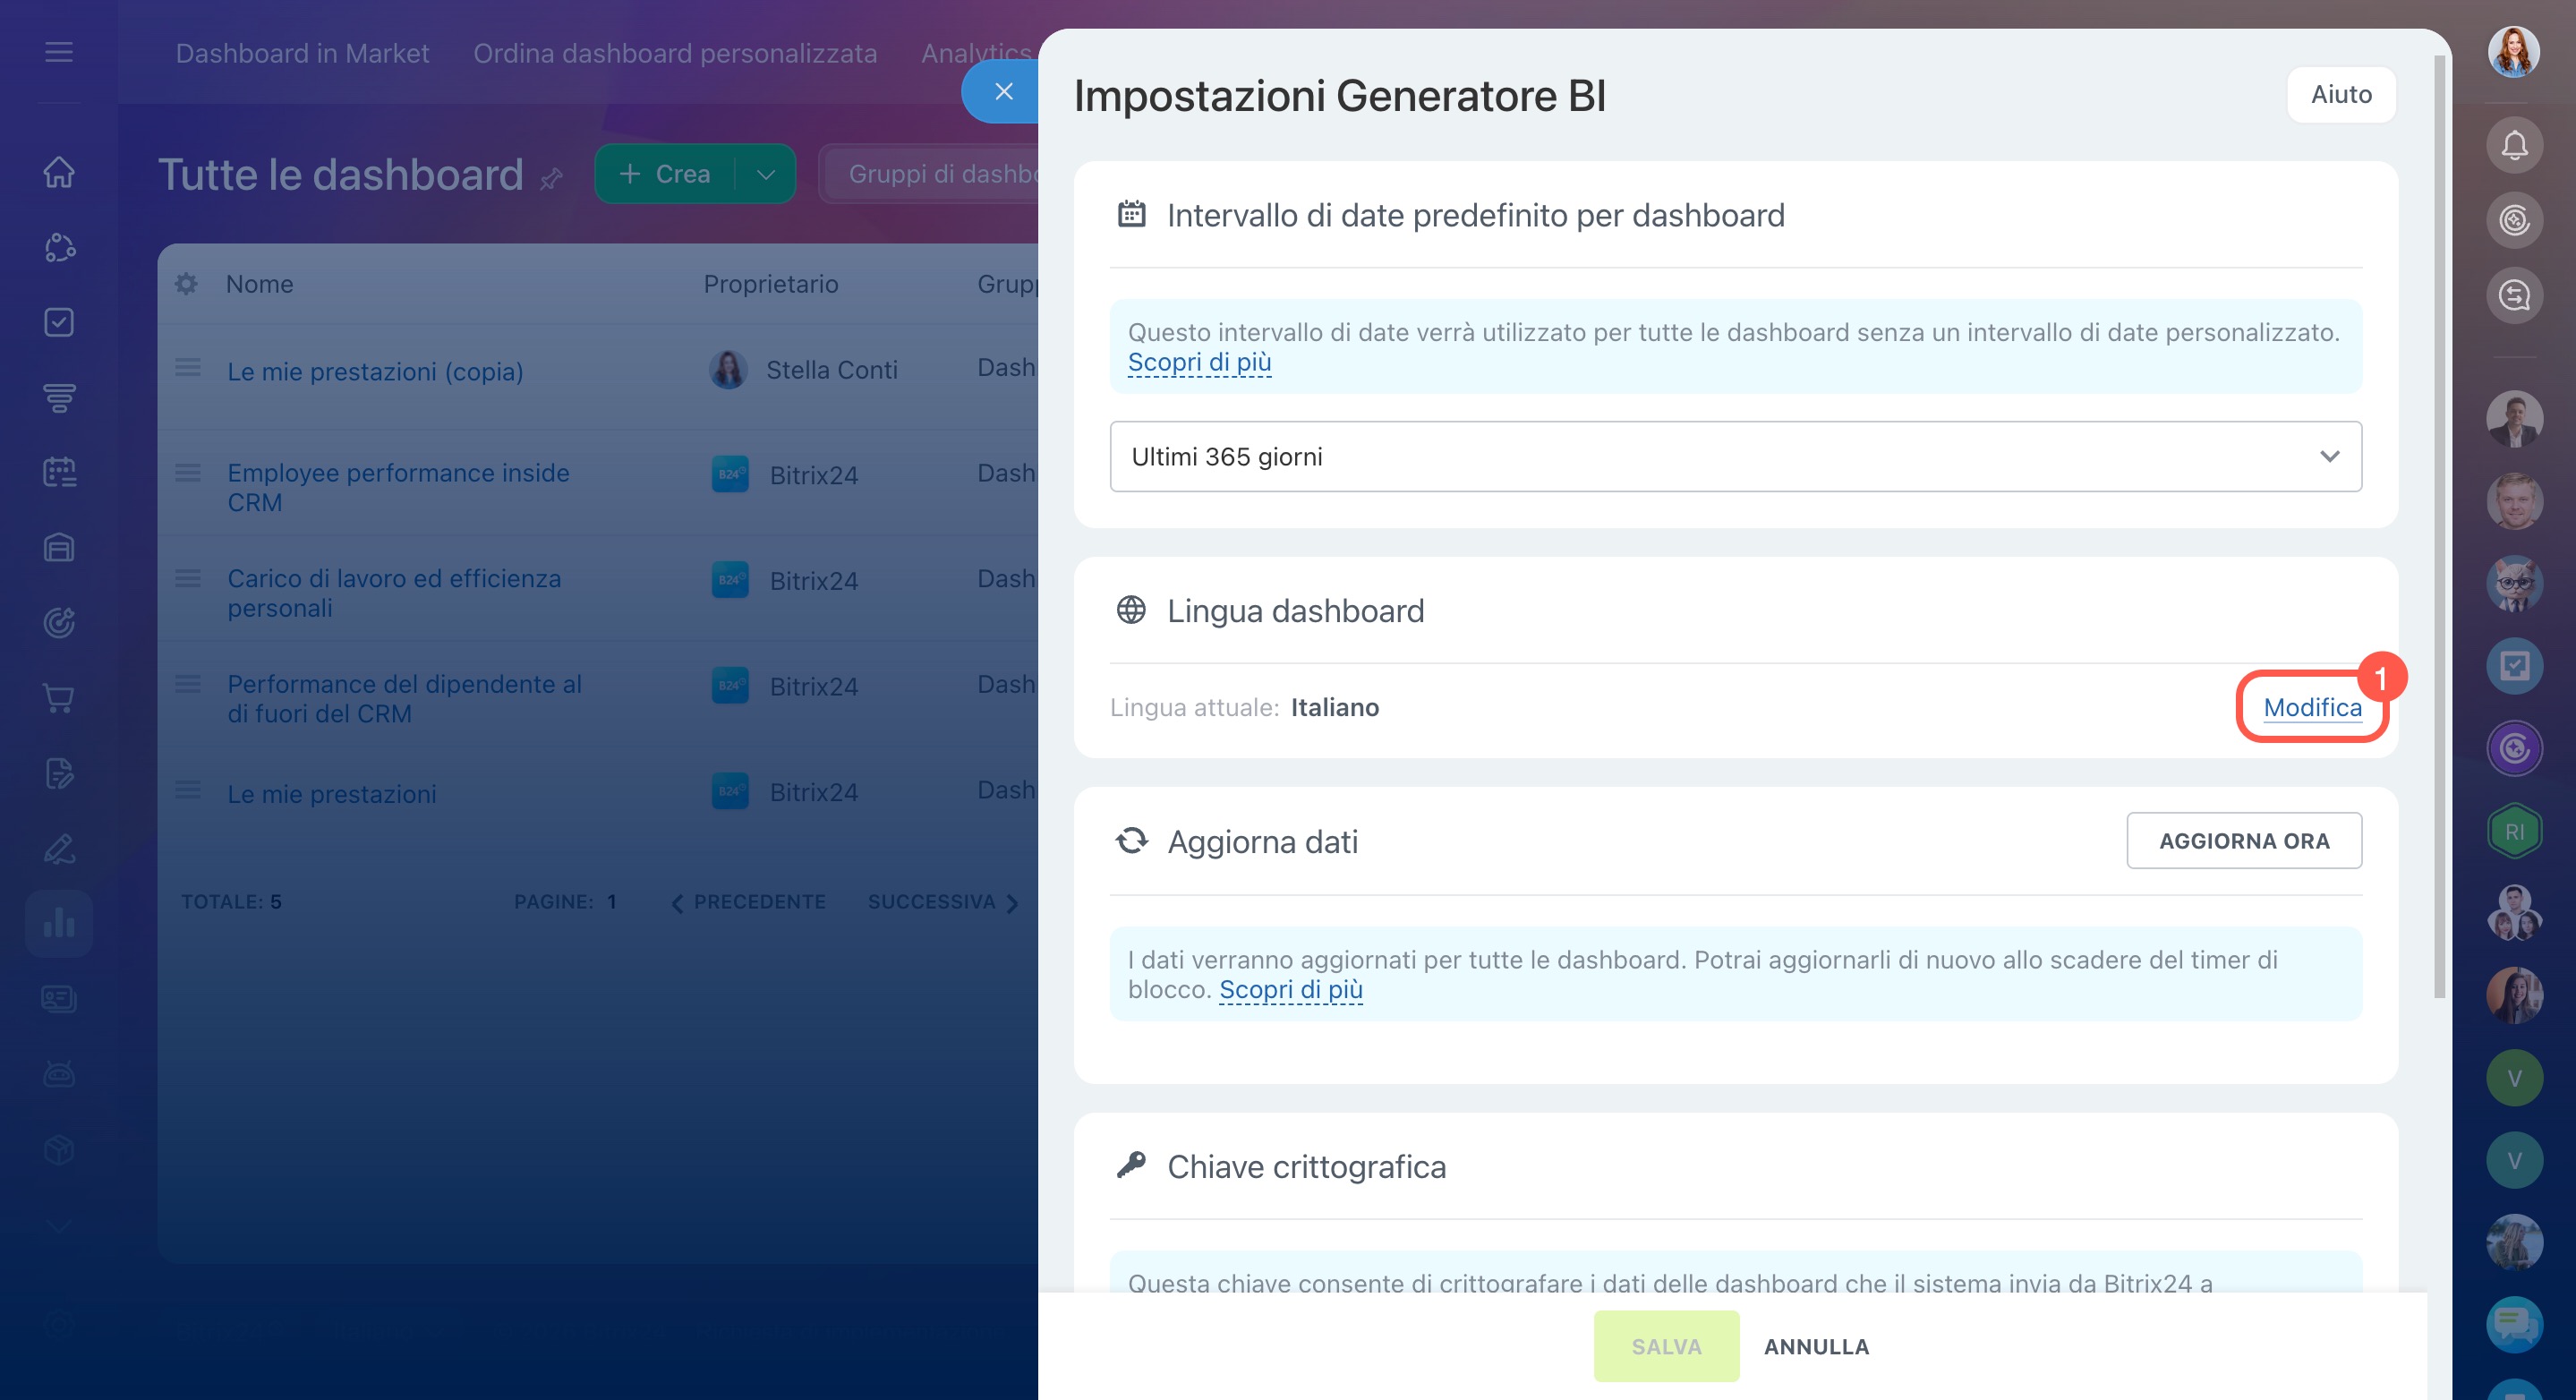This screenshot has width=2576, height=1400.
Task: Open Ordina dashboard personalizzata tab
Action: 675,53
